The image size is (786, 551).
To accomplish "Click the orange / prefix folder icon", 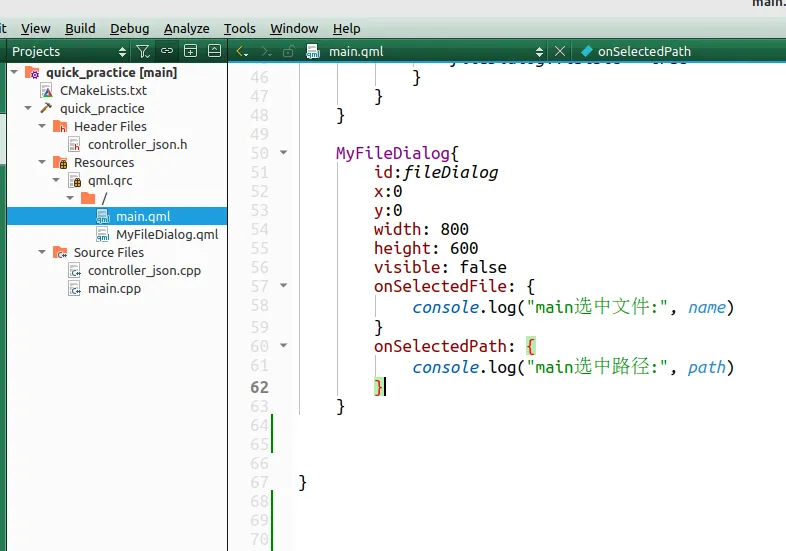I will pos(88,199).
